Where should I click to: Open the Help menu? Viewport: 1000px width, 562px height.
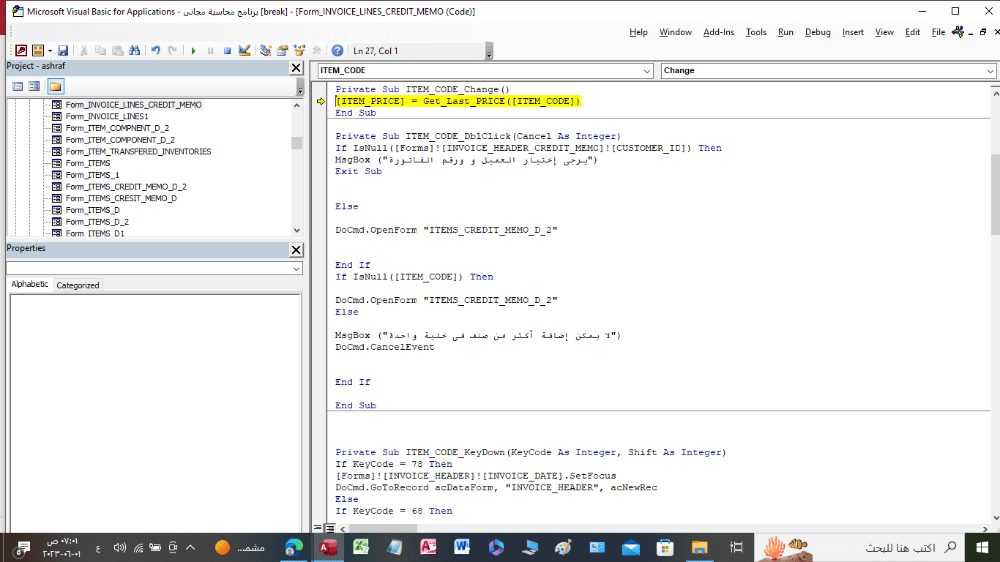click(x=638, y=32)
